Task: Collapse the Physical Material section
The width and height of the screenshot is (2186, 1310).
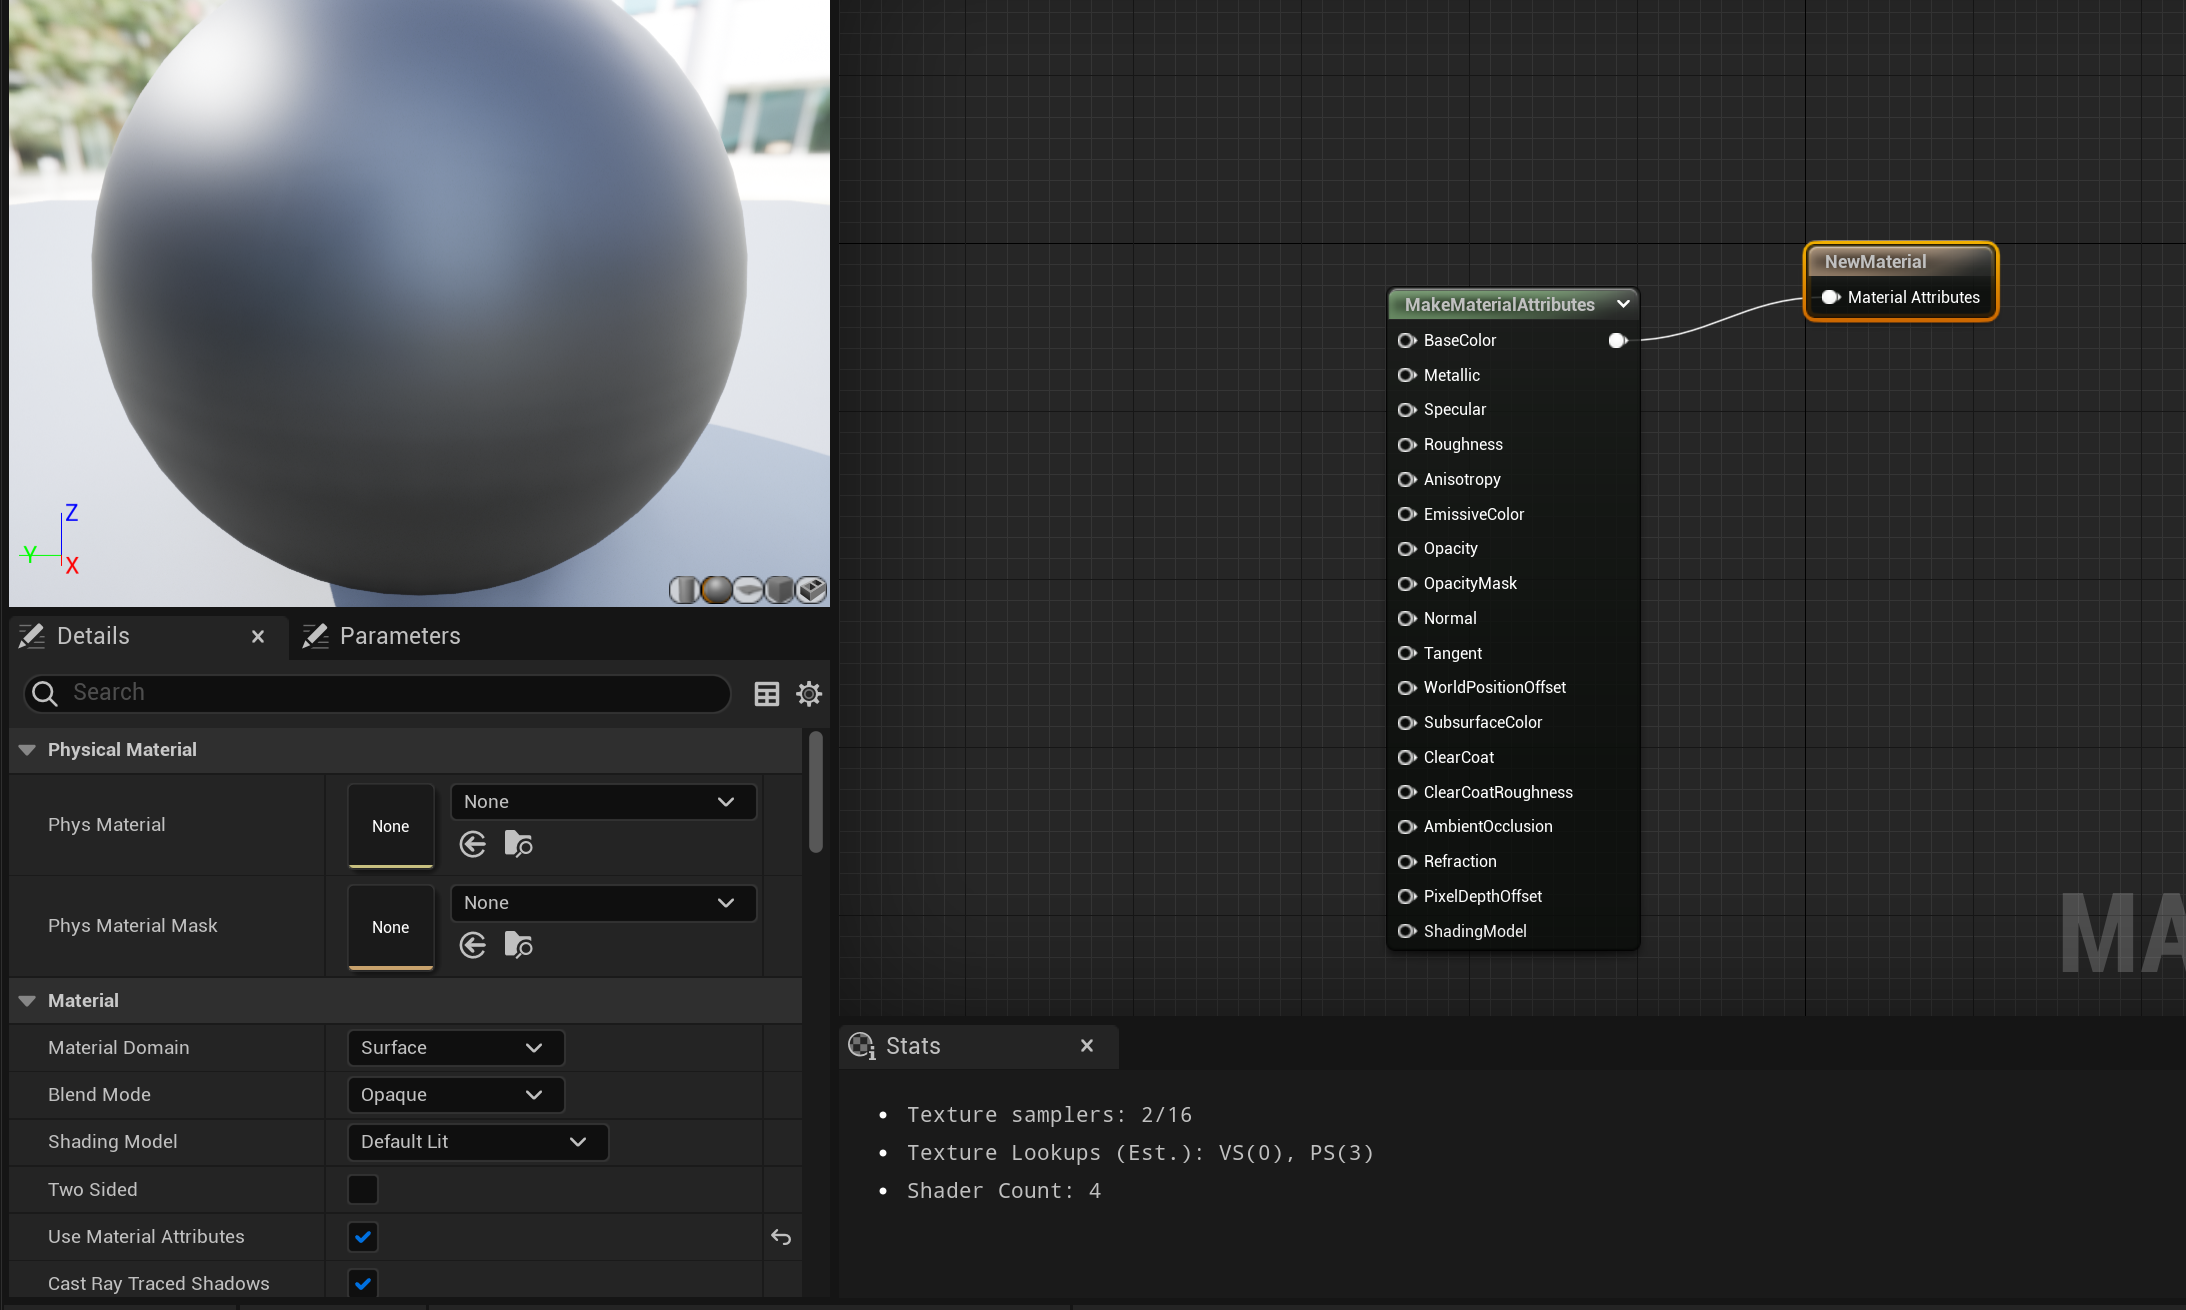Action: 27,750
